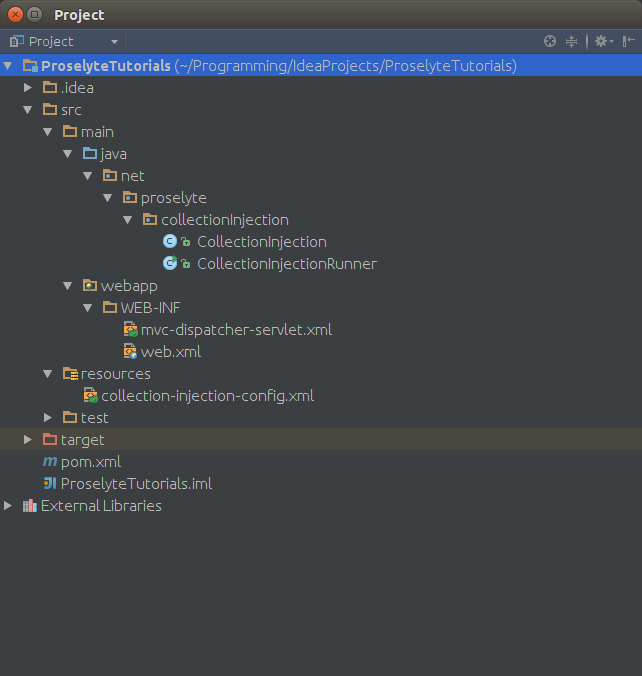Select the ProseliteTutorials root project node
The width and height of the screenshot is (642, 676).
[105, 66]
